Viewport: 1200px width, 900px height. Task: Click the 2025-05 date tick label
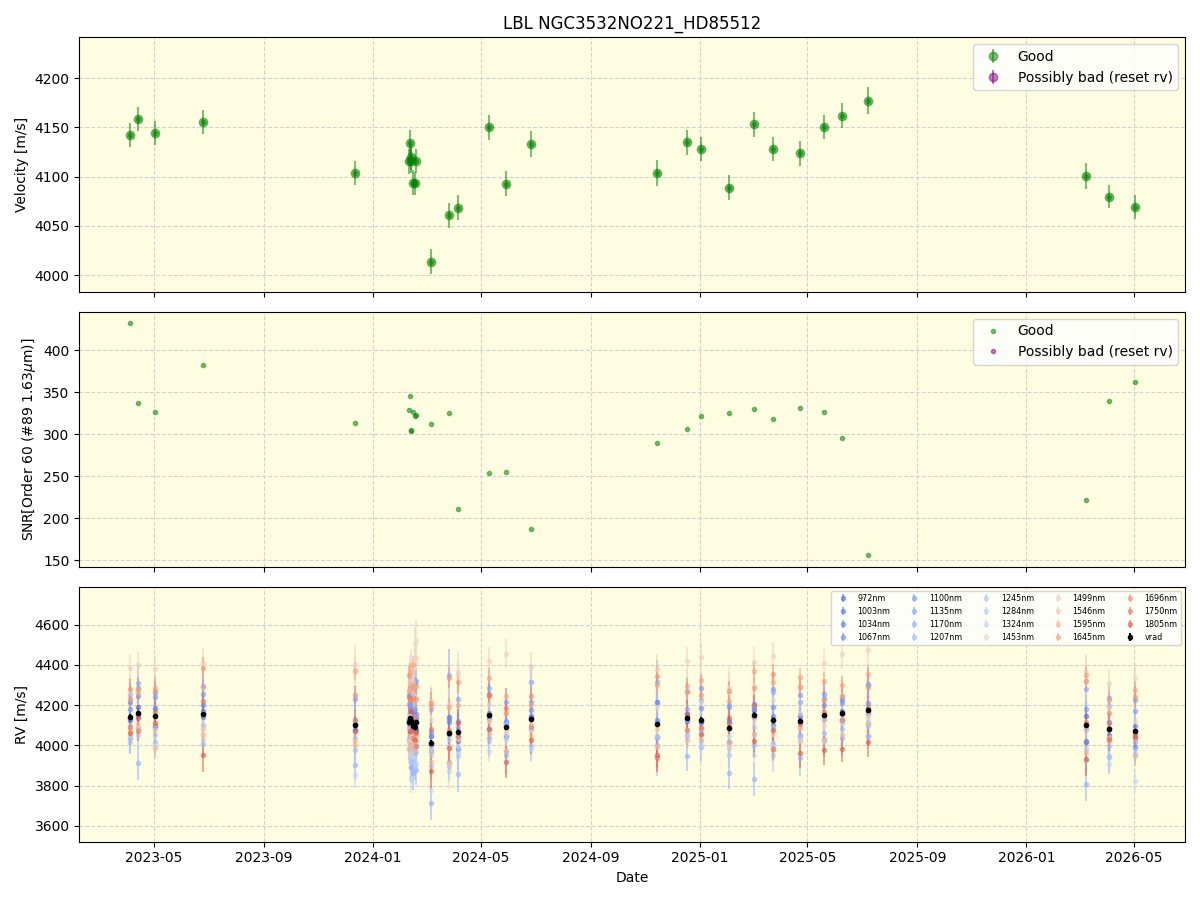(x=807, y=857)
